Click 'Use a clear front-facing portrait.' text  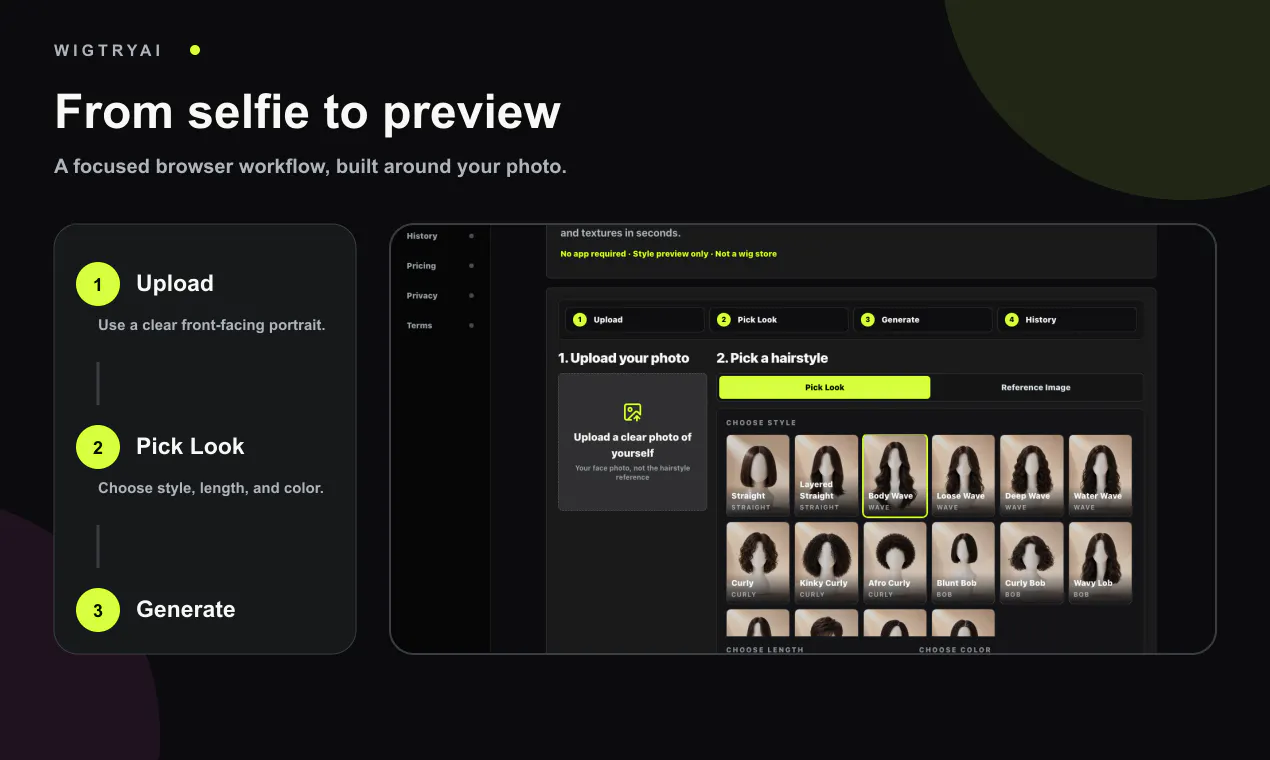(212, 325)
